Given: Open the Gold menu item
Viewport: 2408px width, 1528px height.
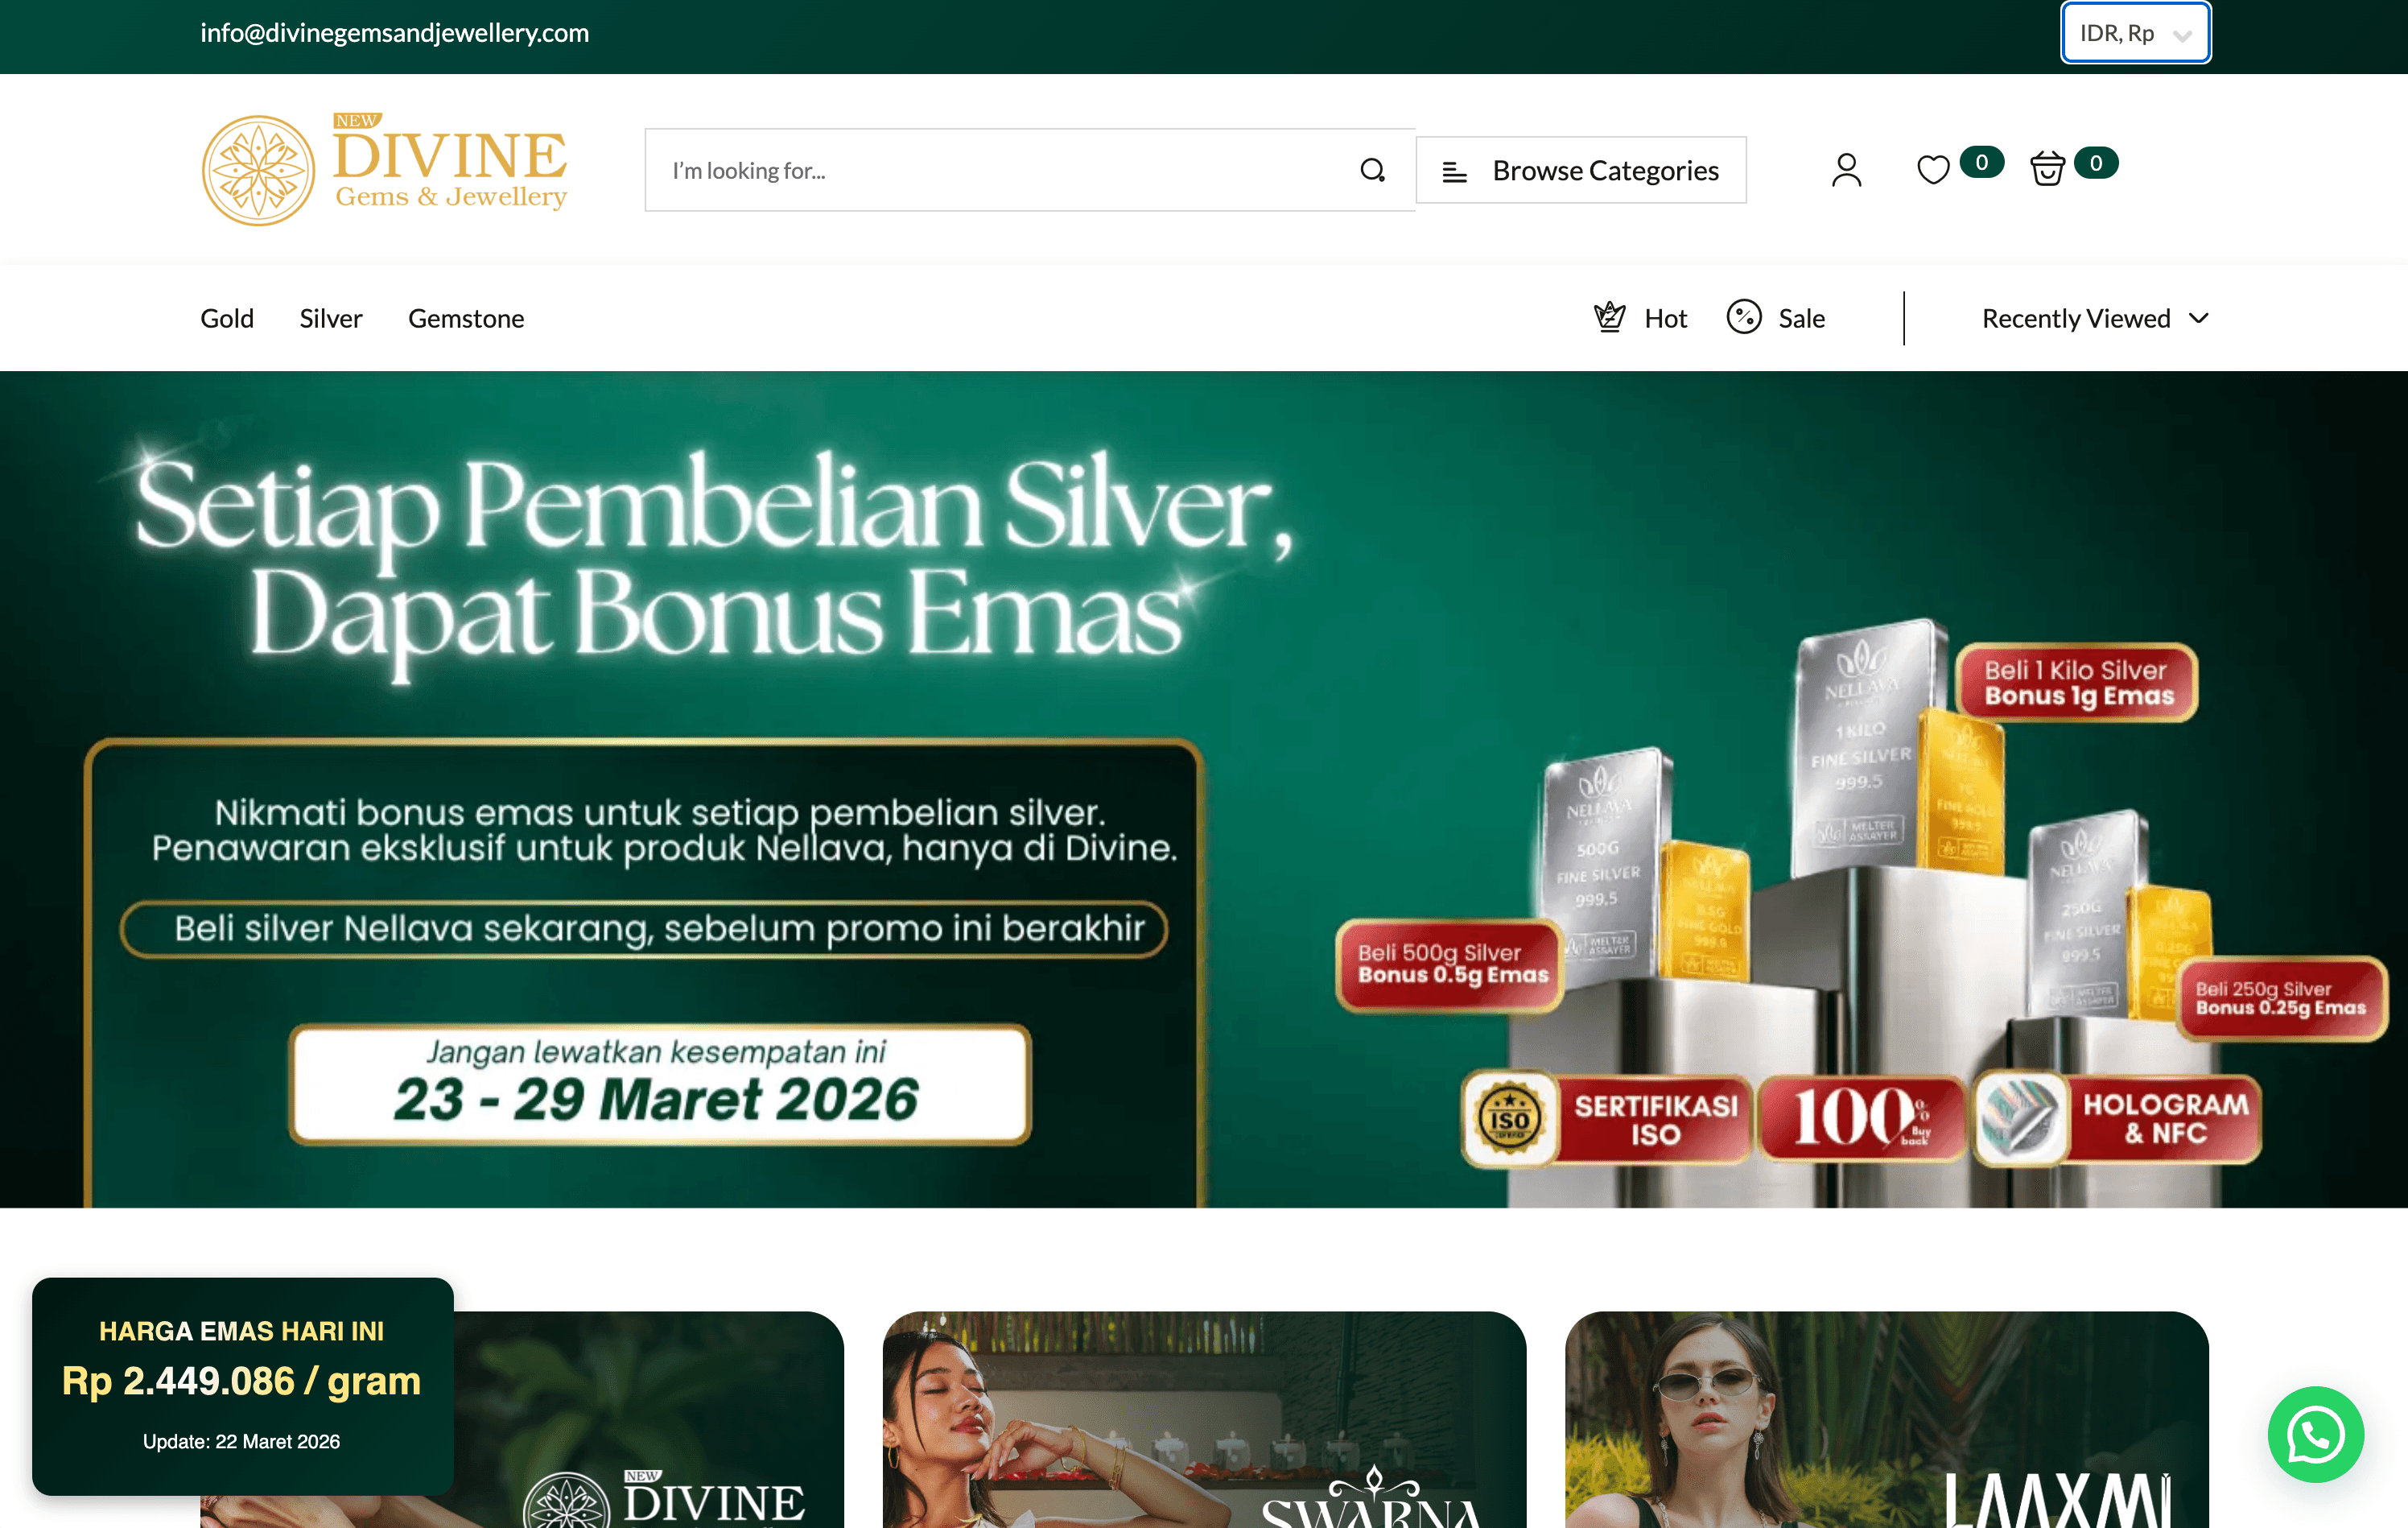Looking at the screenshot, I should click(227, 318).
